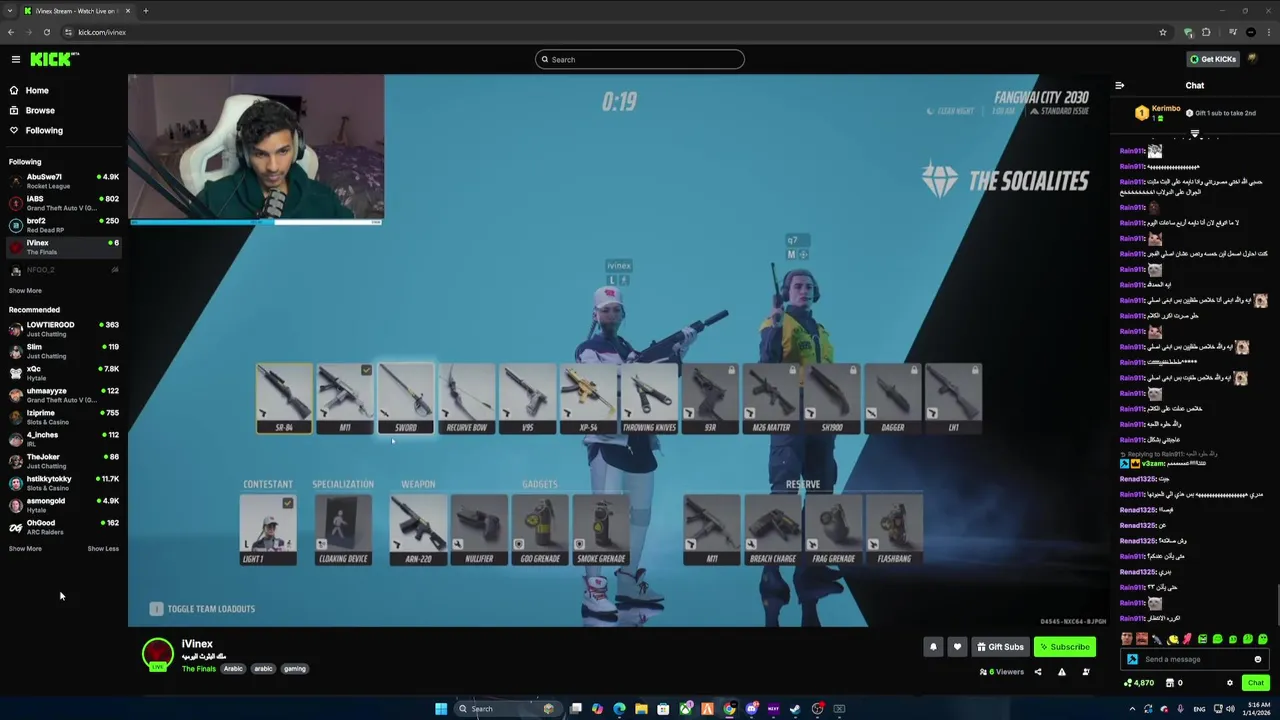Collapse Recommended list with Show Less
1280x720 pixels.
coord(102,549)
